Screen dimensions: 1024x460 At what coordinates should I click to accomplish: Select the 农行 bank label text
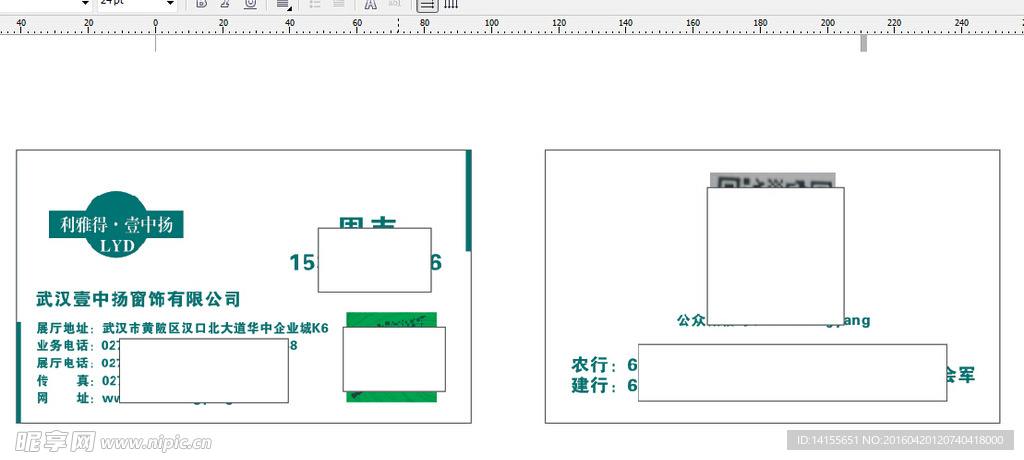click(x=594, y=365)
